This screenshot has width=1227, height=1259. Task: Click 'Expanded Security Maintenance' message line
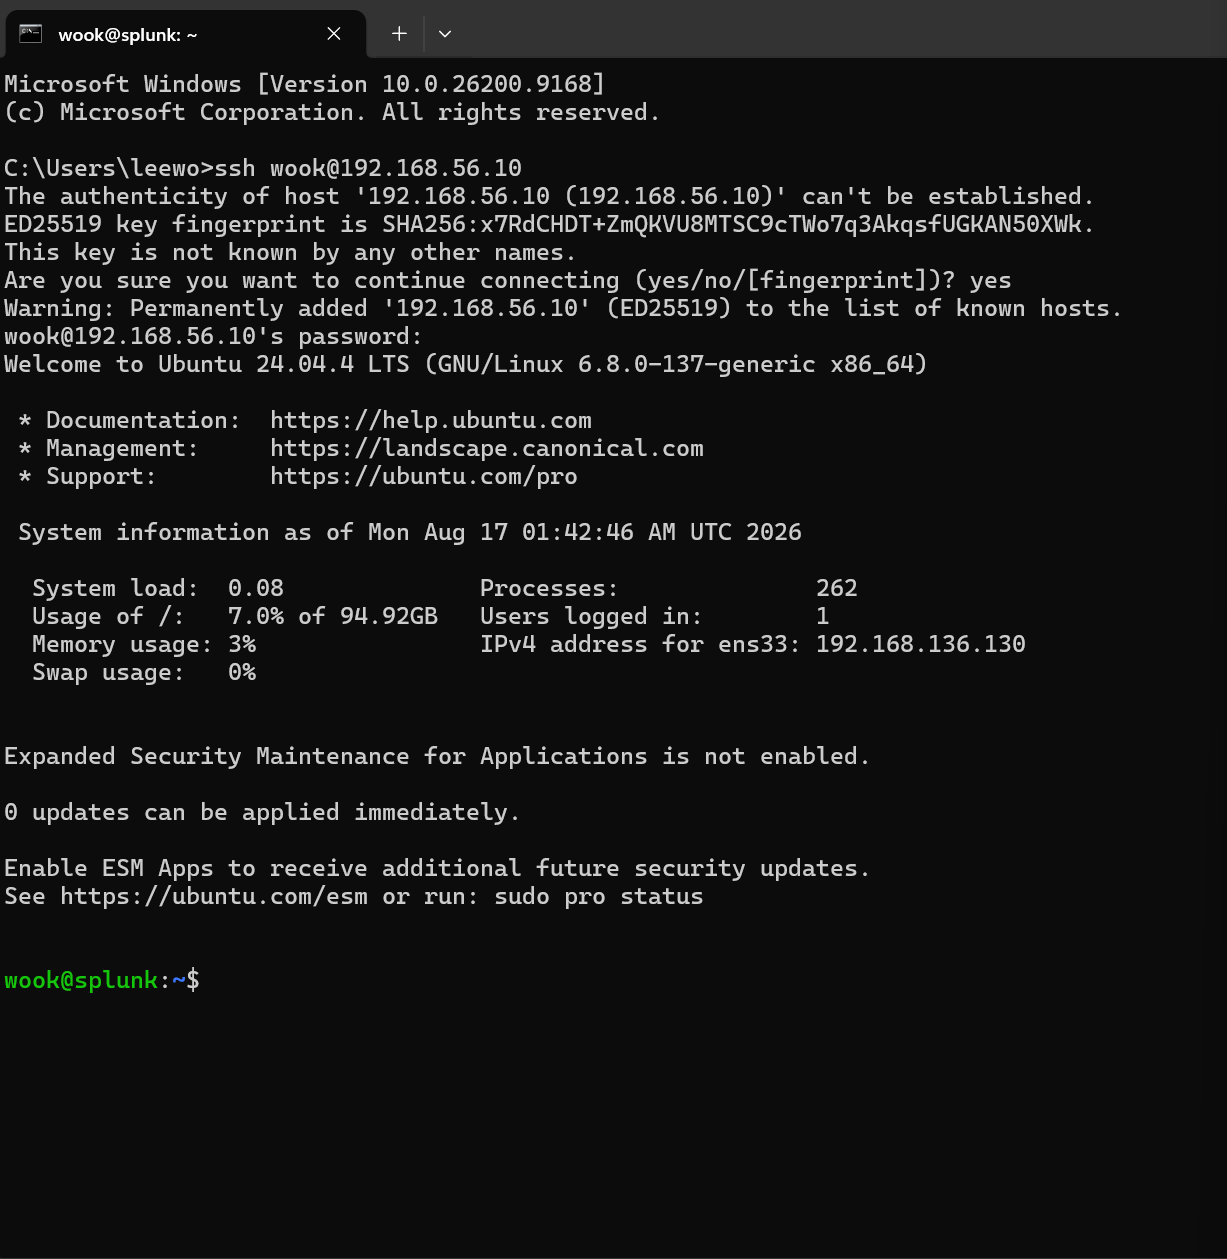tap(437, 757)
